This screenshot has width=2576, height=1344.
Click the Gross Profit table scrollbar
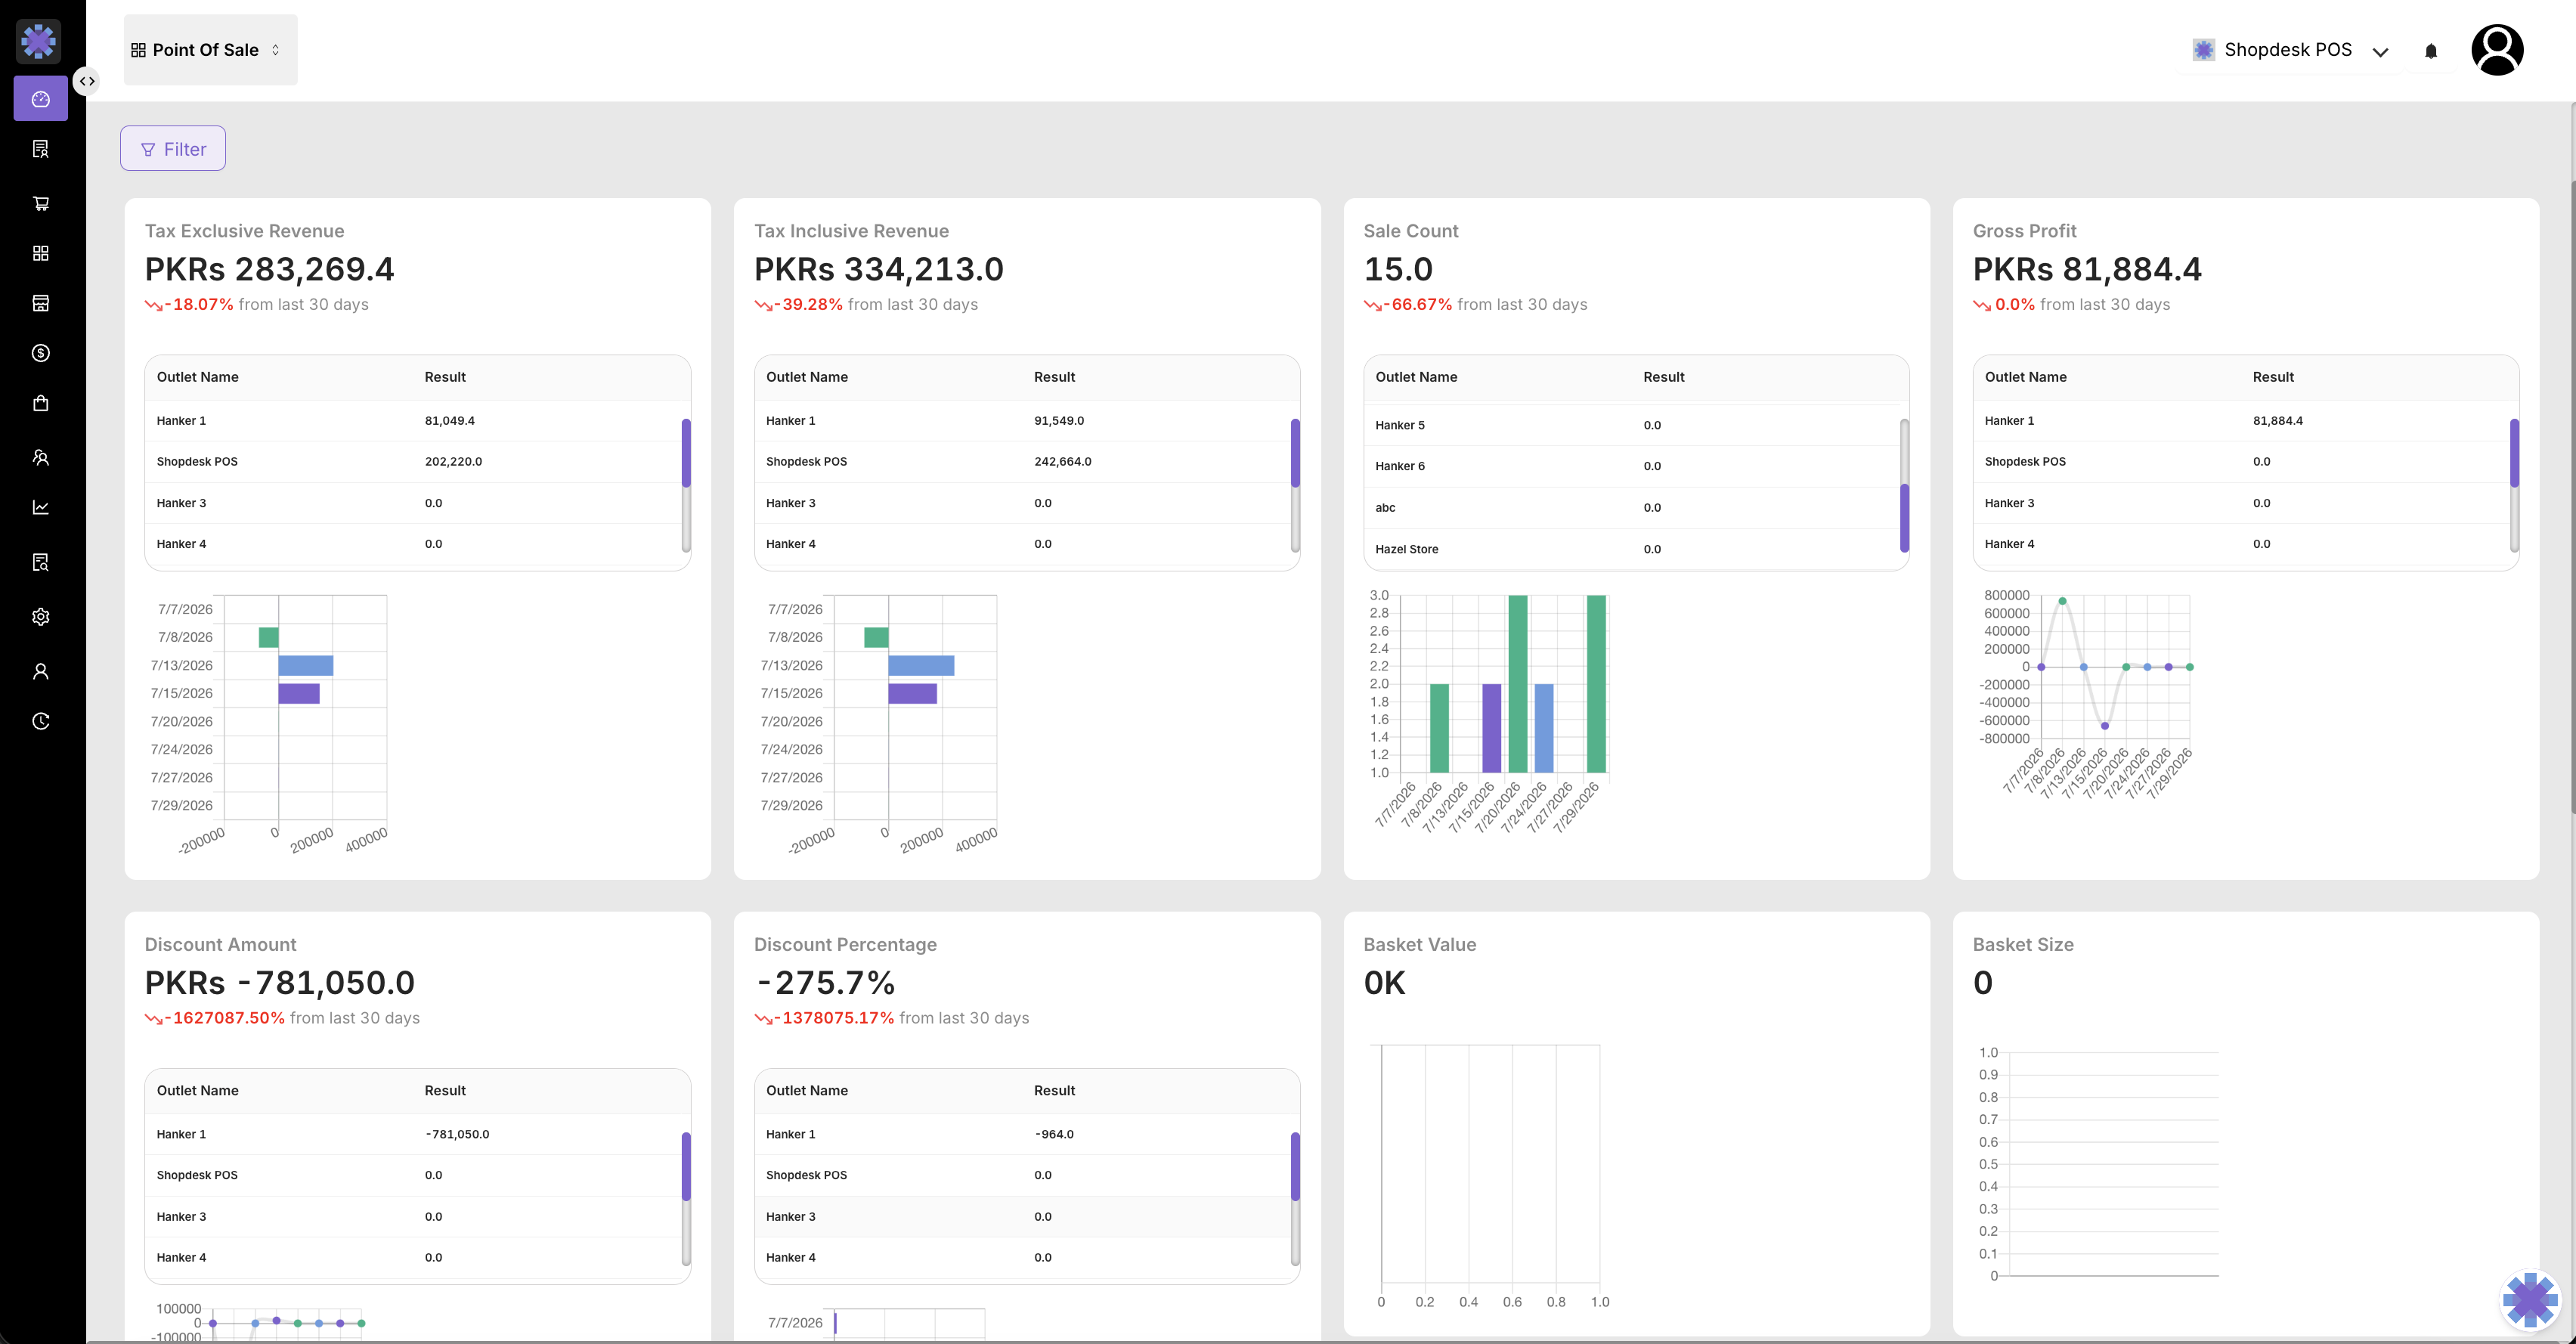point(2514,485)
